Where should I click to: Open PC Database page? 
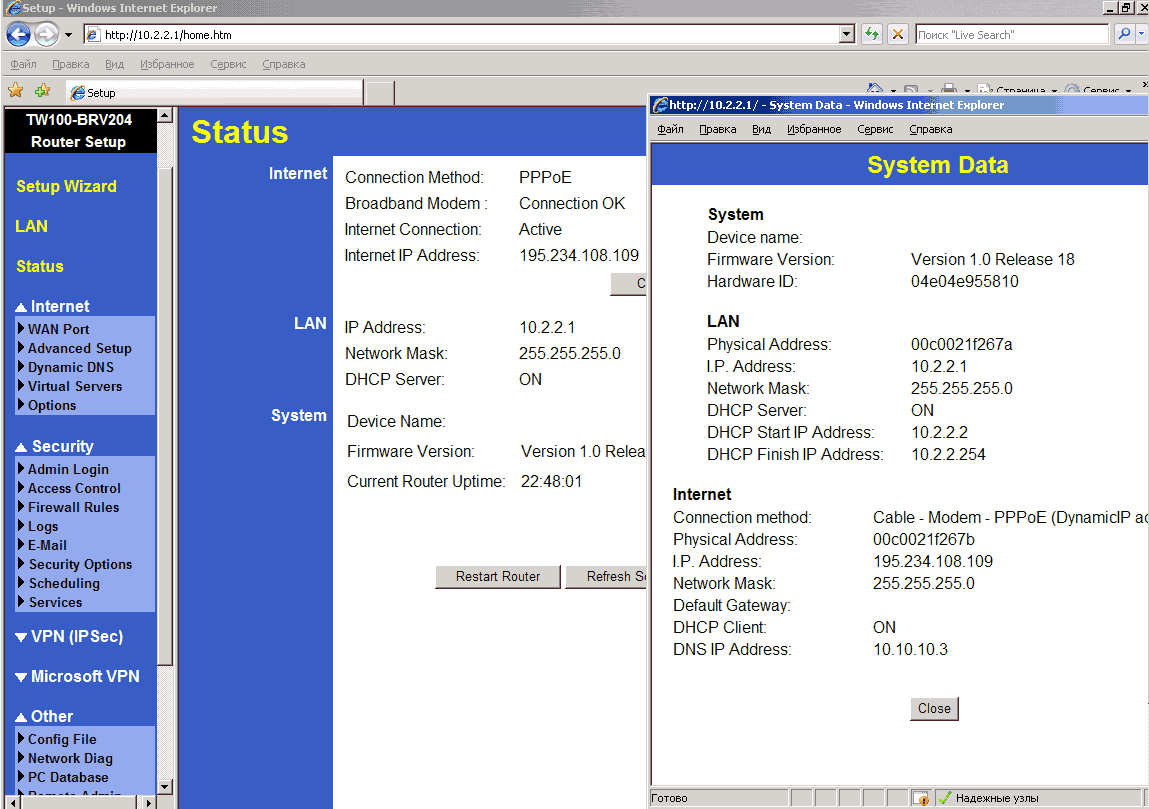67,777
